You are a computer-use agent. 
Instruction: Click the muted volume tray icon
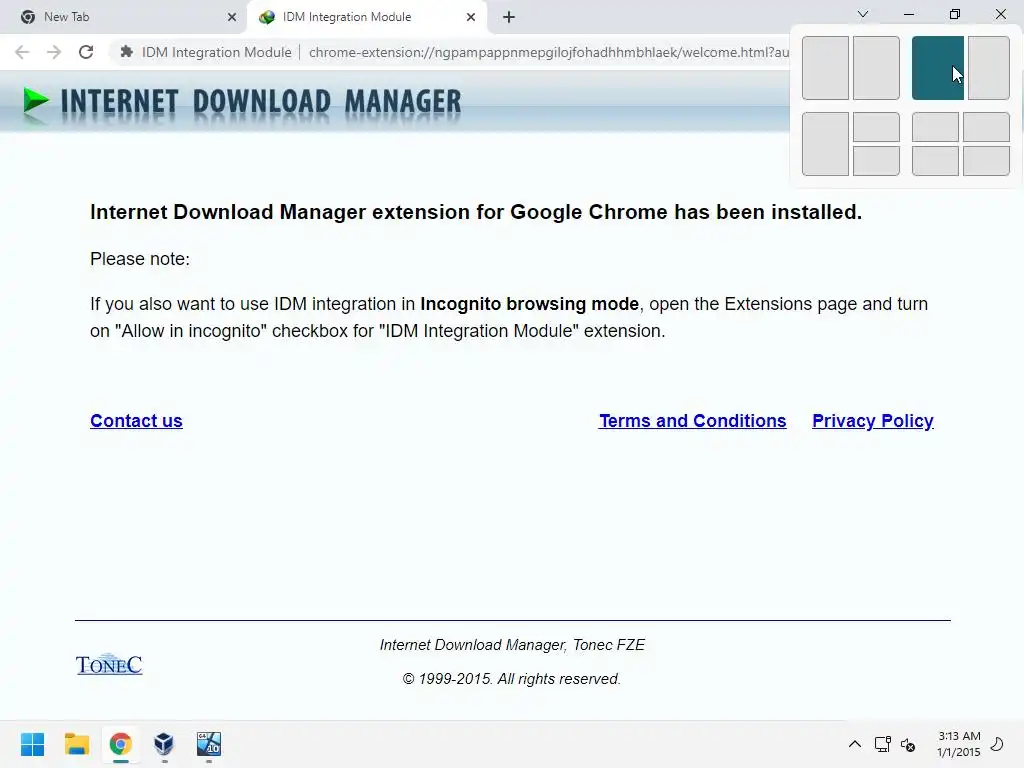908,744
